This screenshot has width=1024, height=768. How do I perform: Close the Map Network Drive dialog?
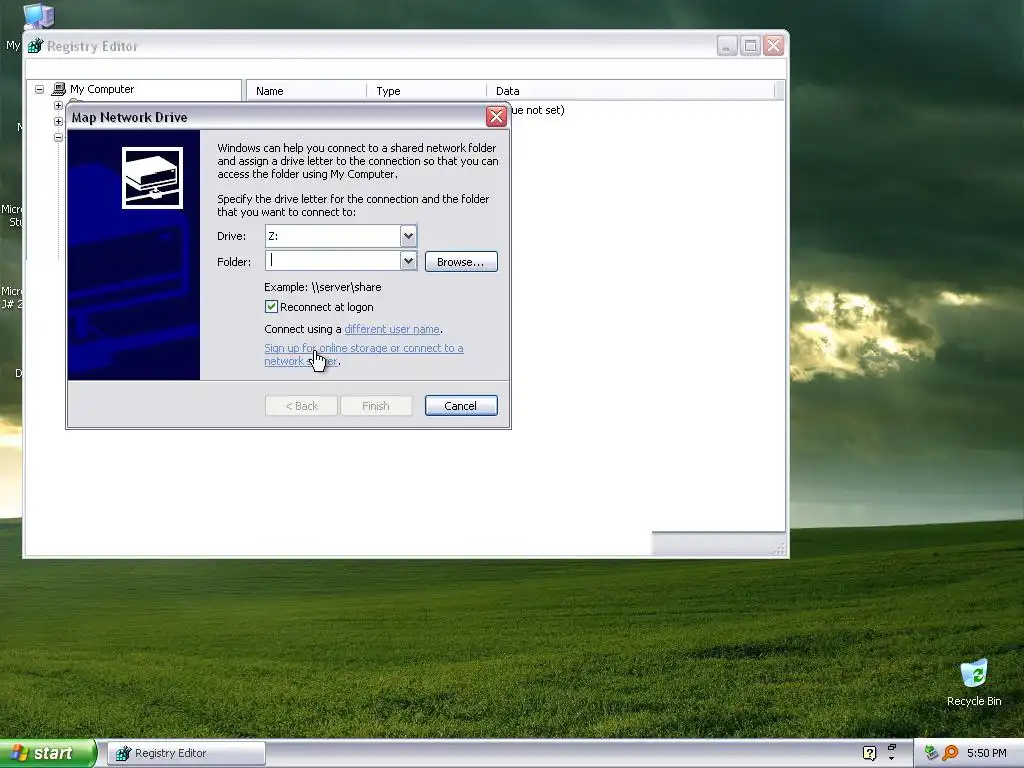click(496, 116)
